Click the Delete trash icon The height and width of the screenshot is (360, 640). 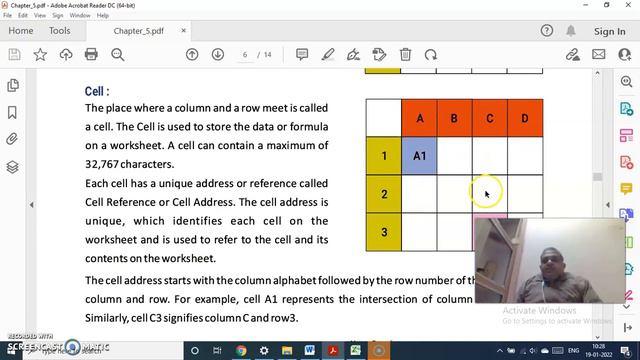click(405, 55)
